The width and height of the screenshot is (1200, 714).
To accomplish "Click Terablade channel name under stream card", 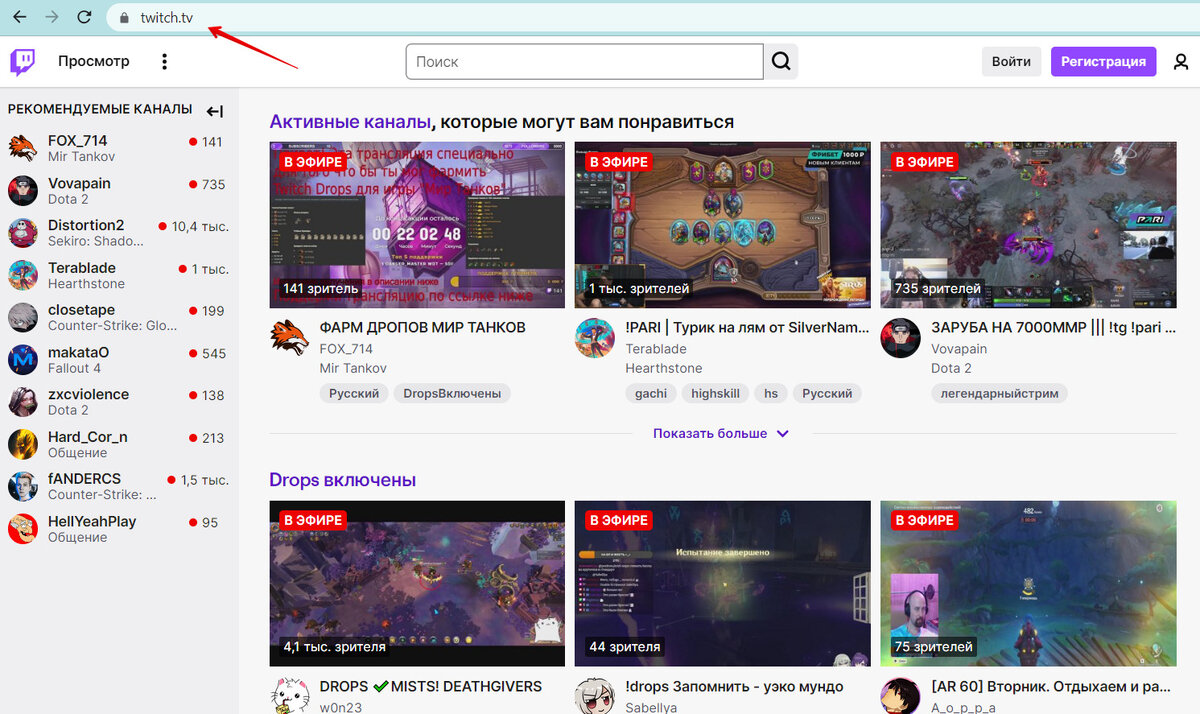I will (x=654, y=348).
